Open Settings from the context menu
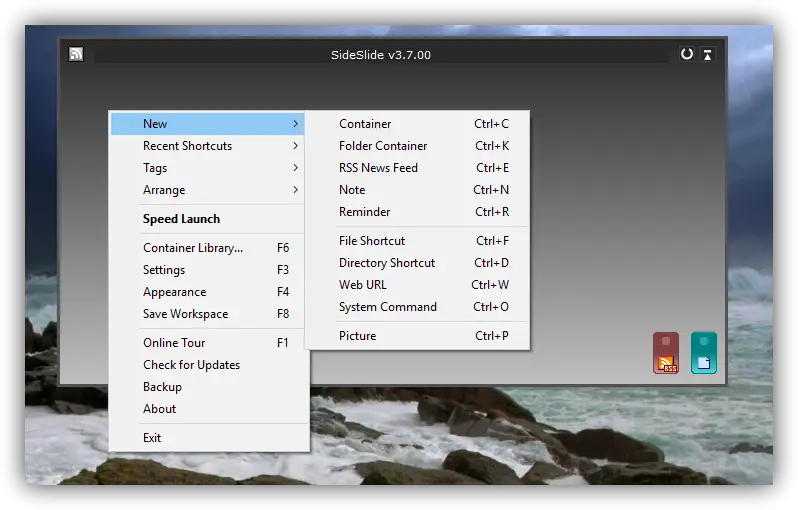 [208, 270]
